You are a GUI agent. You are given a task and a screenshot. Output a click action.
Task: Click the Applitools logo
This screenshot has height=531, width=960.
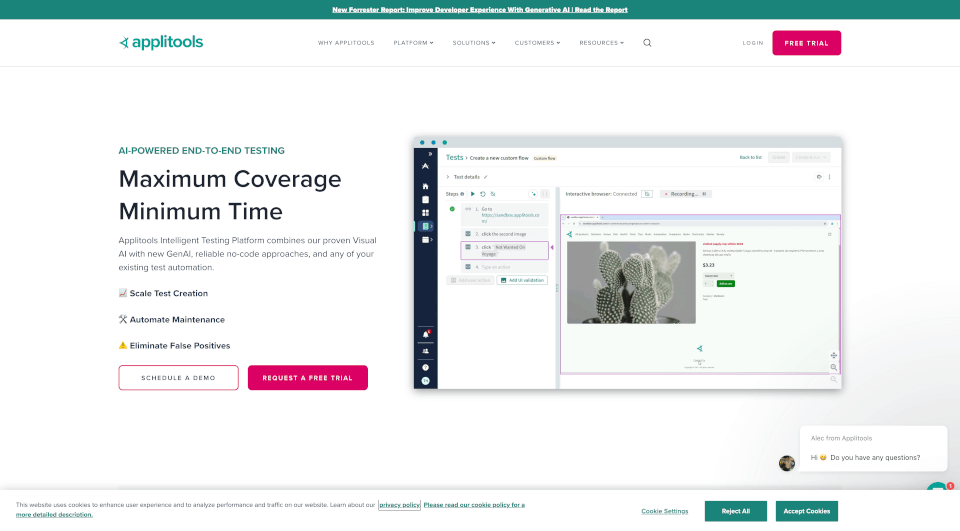pyautogui.click(x=161, y=42)
